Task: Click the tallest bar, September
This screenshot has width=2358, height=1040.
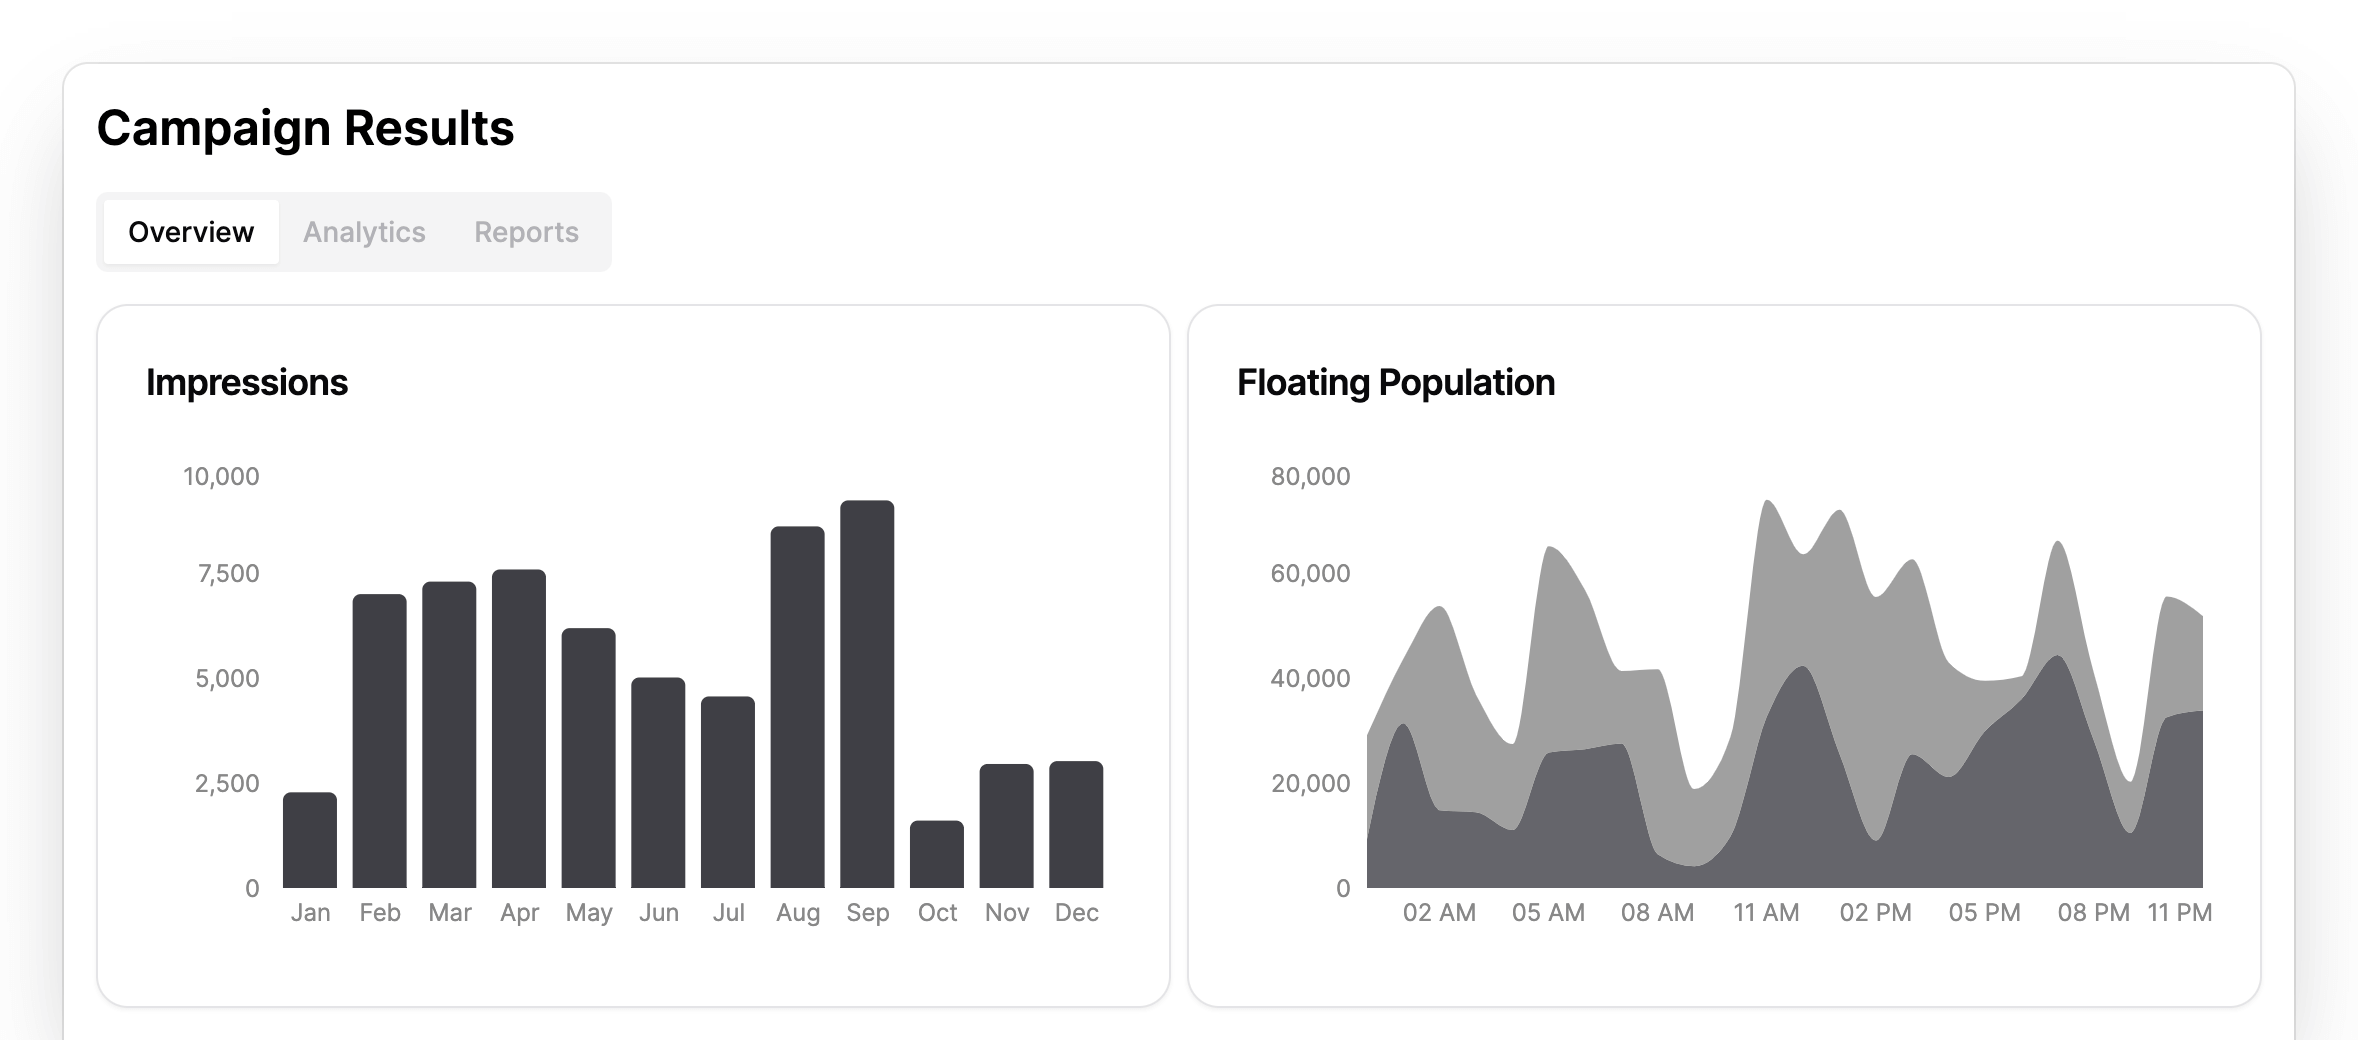Action: tap(867, 694)
